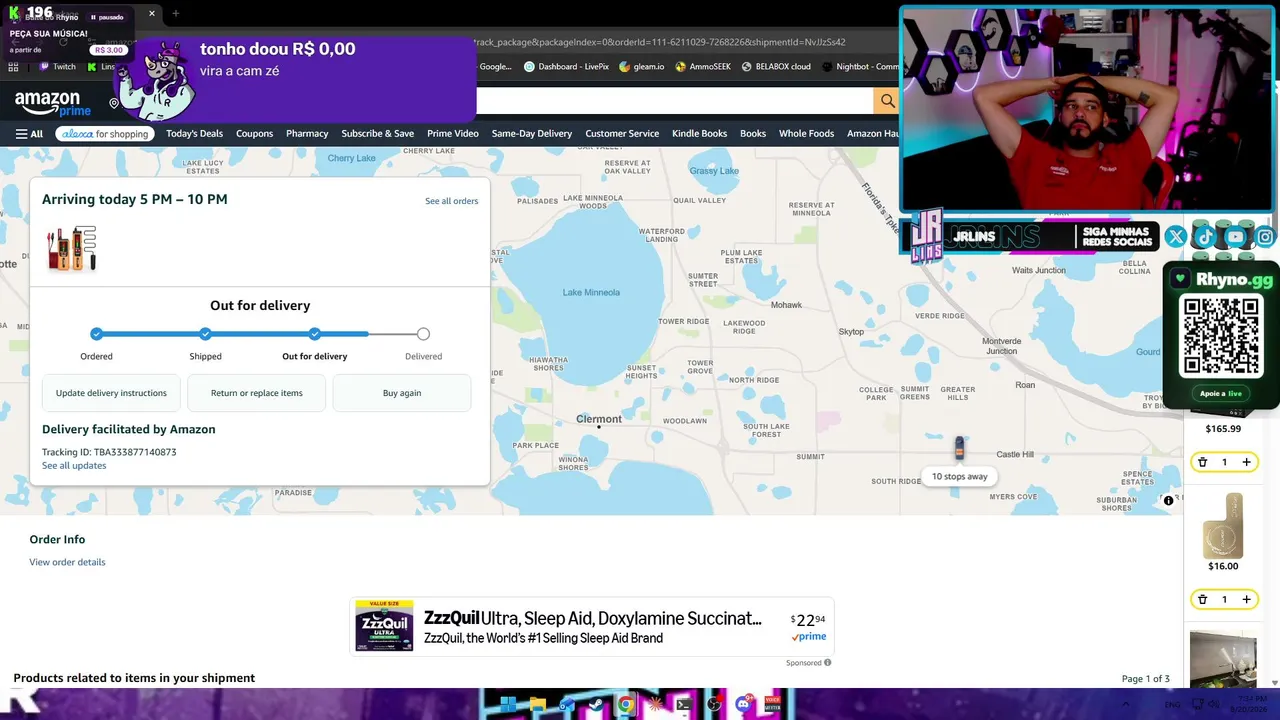Open the Pharmacy nav link
This screenshot has width=1280, height=720.
[x=307, y=134]
